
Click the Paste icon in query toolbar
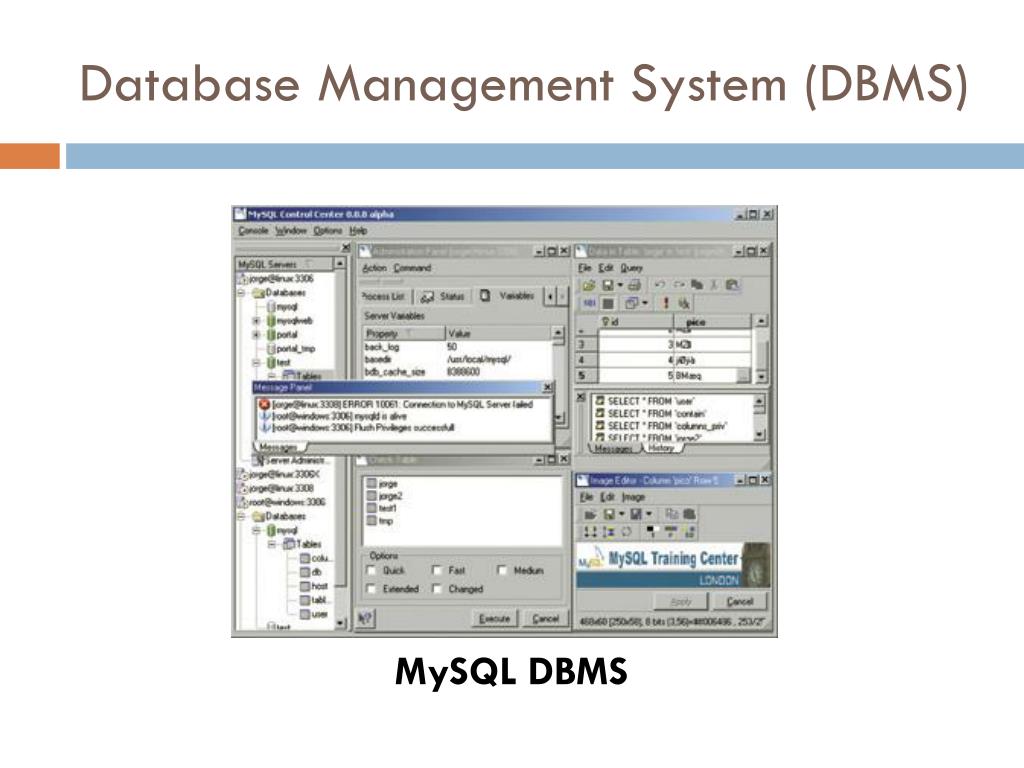(732, 285)
